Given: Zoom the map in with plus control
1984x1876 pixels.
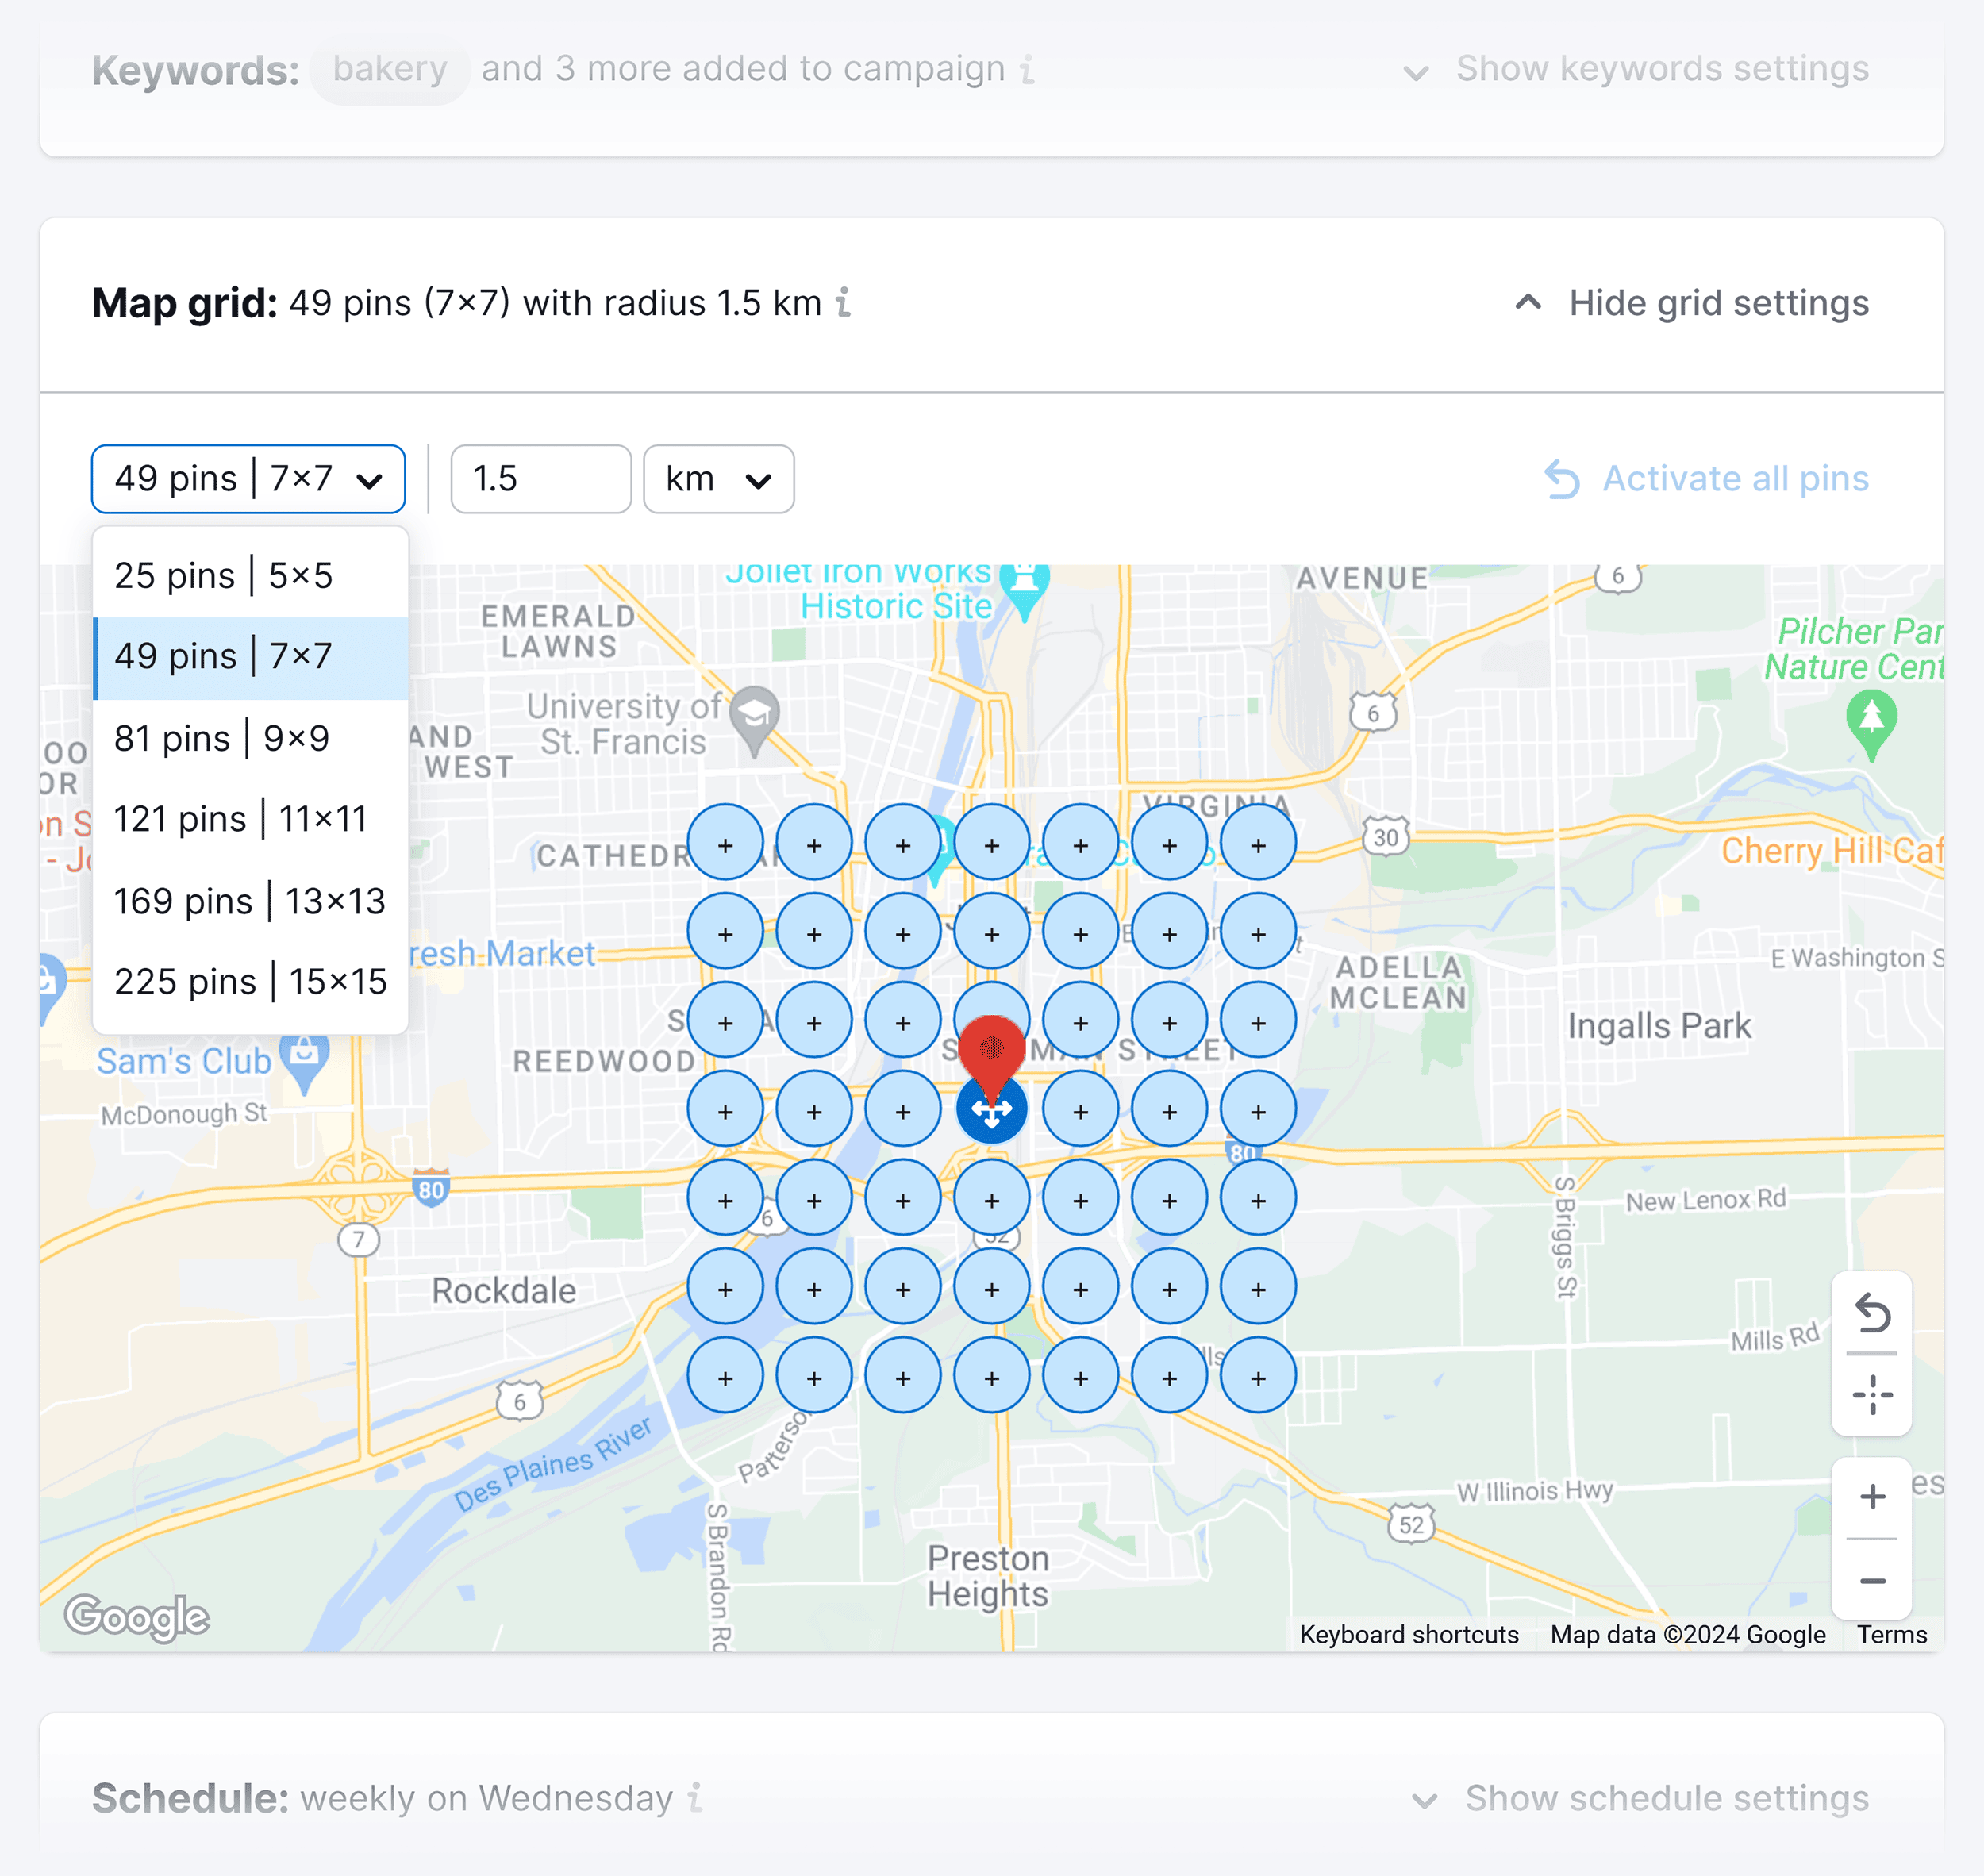Looking at the screenshot, I should pos(1871,1497).
